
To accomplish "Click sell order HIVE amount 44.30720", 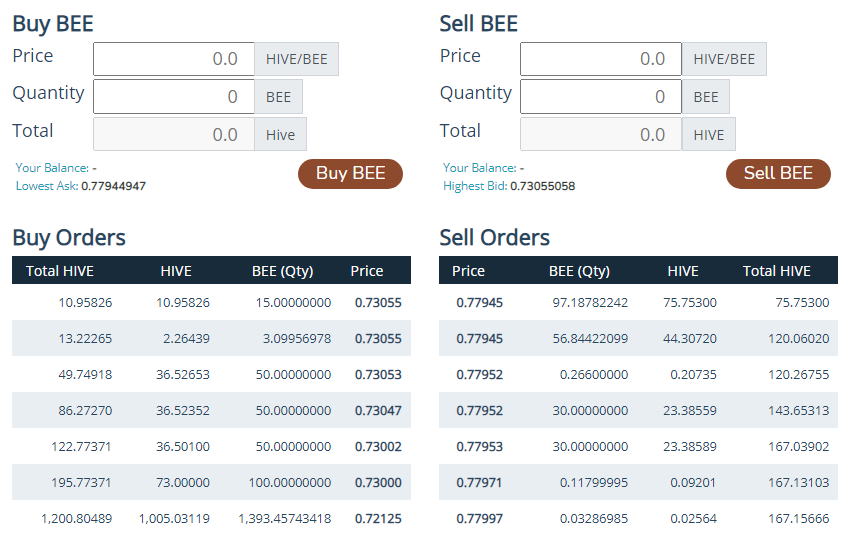I will tap(690, 339).
